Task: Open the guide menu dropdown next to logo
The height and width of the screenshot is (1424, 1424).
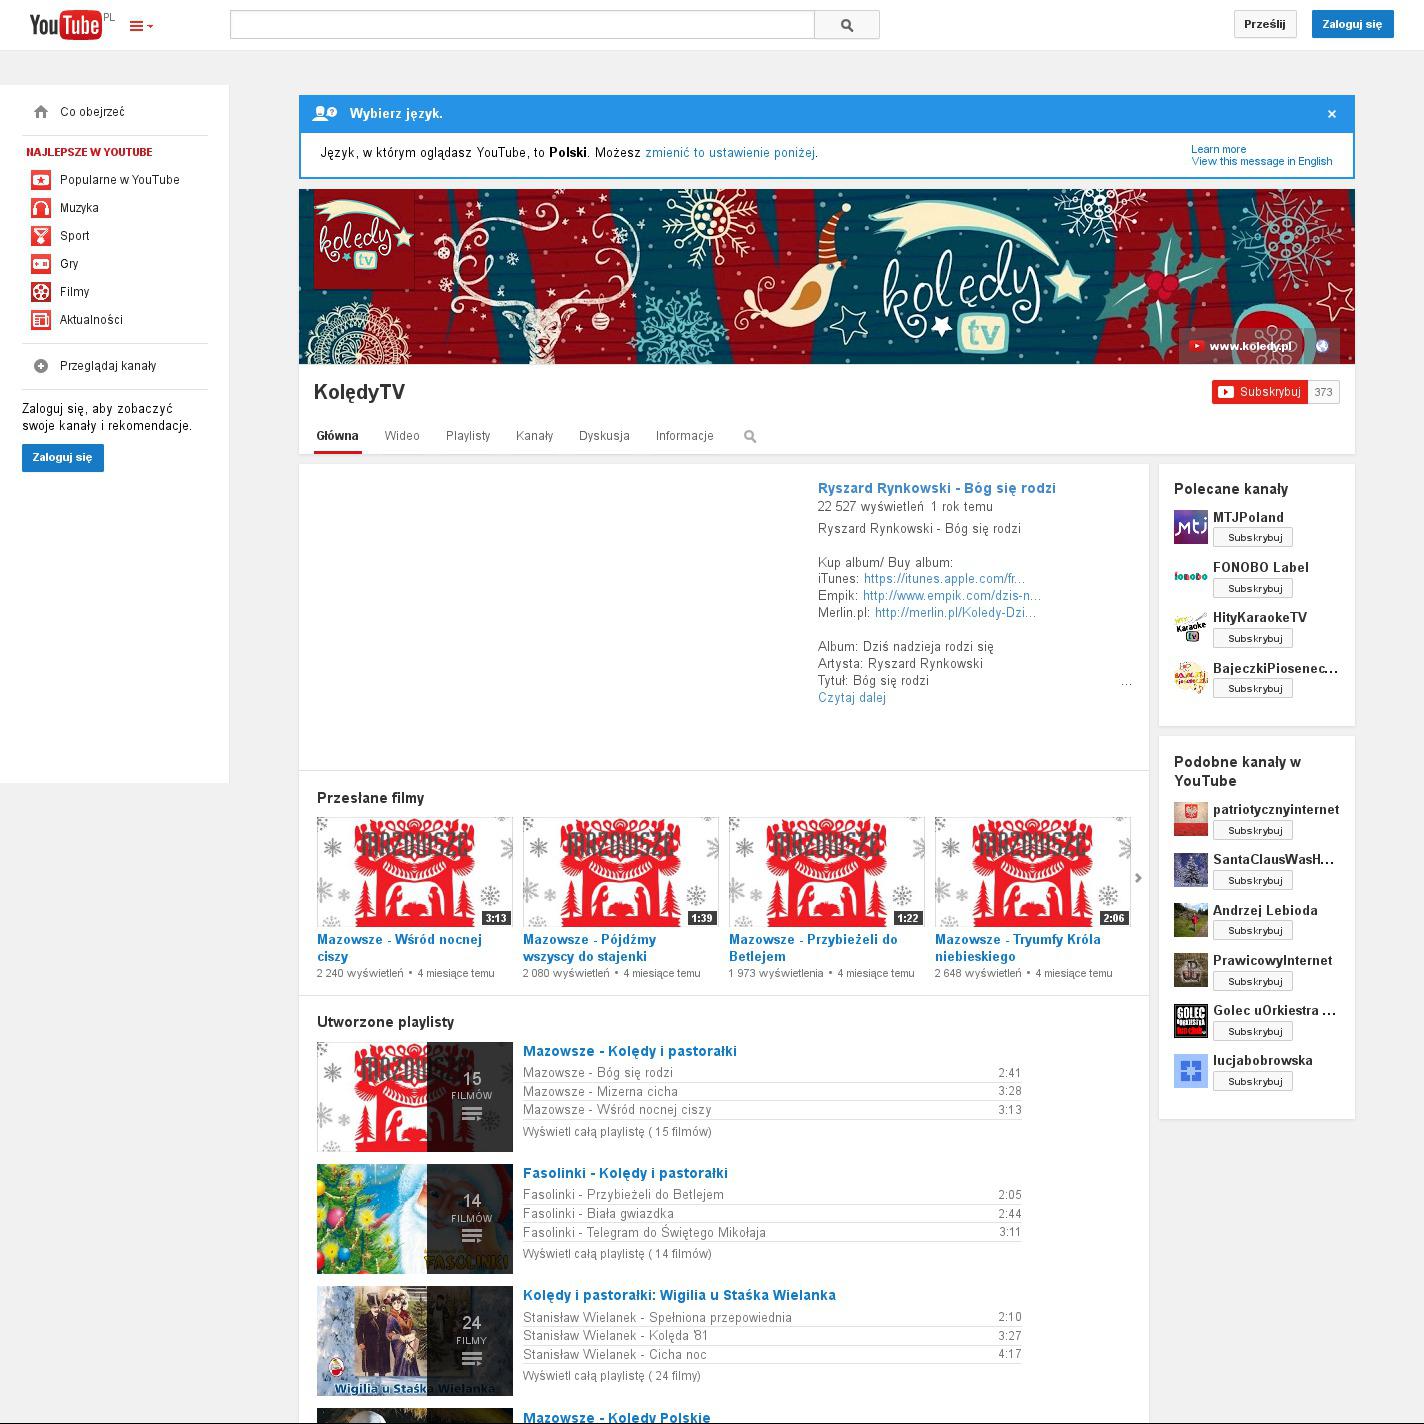Action: click(141, 26)
